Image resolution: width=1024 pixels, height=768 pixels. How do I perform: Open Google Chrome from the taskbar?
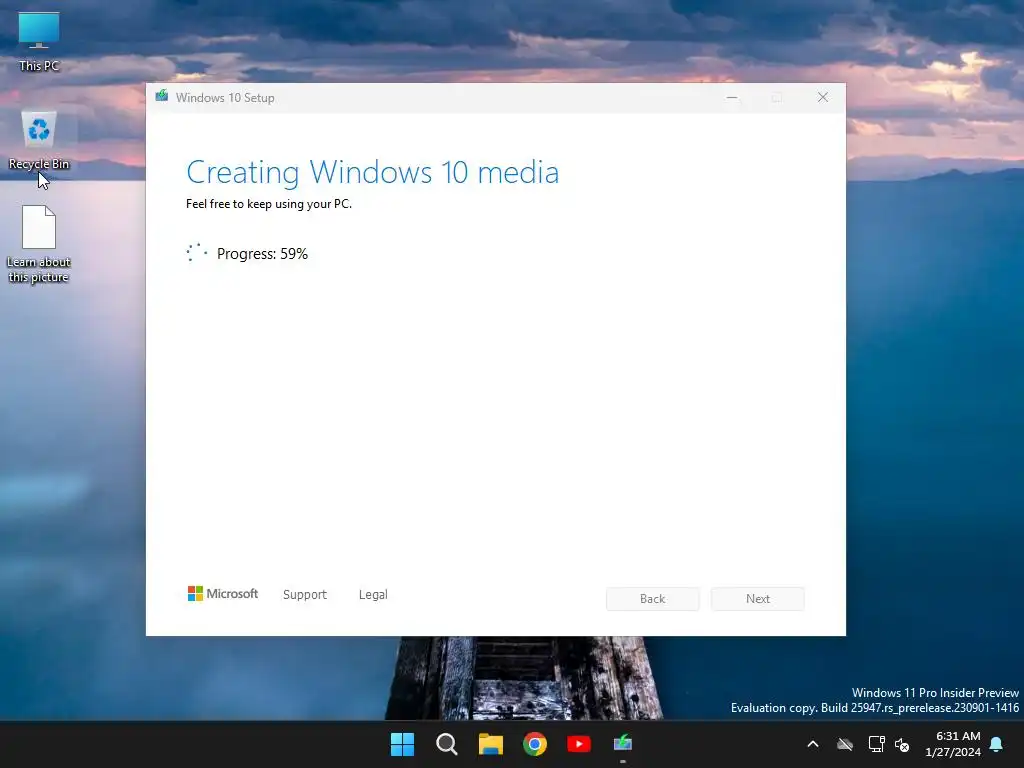(535, 744)
